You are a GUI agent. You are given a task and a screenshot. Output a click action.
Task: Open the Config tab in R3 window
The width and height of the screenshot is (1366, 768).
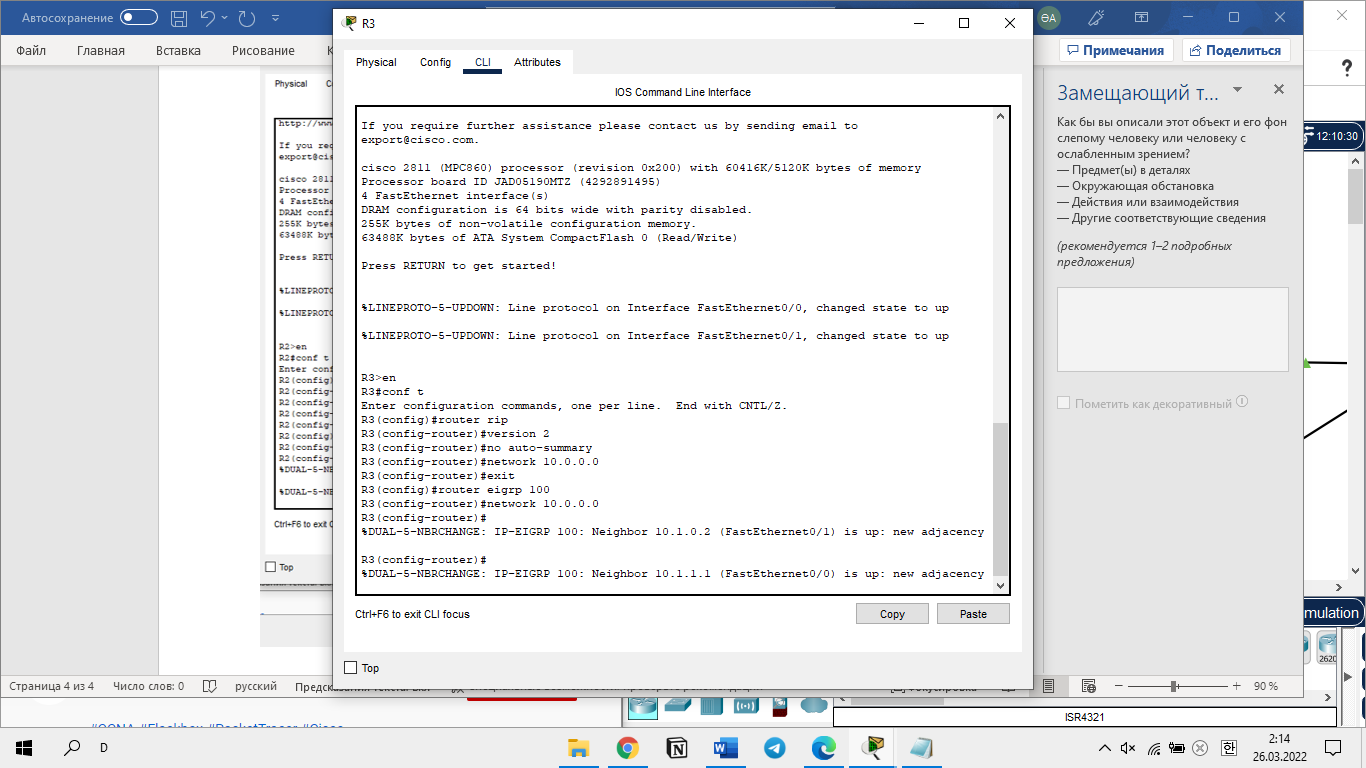(x=435, y=62)
